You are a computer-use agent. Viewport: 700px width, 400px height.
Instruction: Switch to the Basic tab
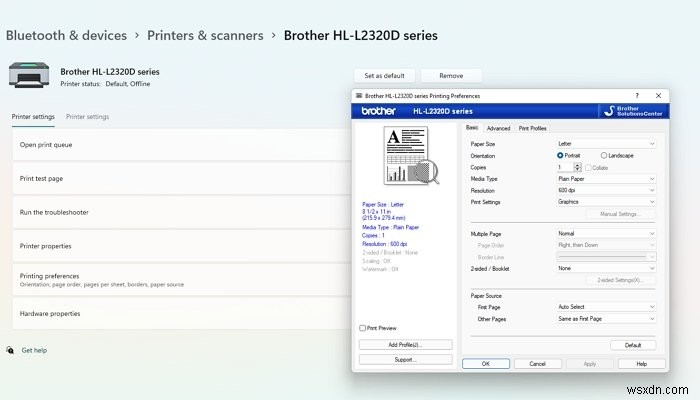pos(472,128)
